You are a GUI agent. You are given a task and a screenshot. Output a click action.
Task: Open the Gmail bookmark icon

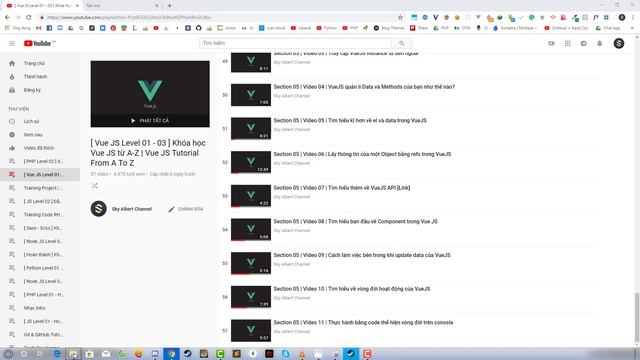38,28
